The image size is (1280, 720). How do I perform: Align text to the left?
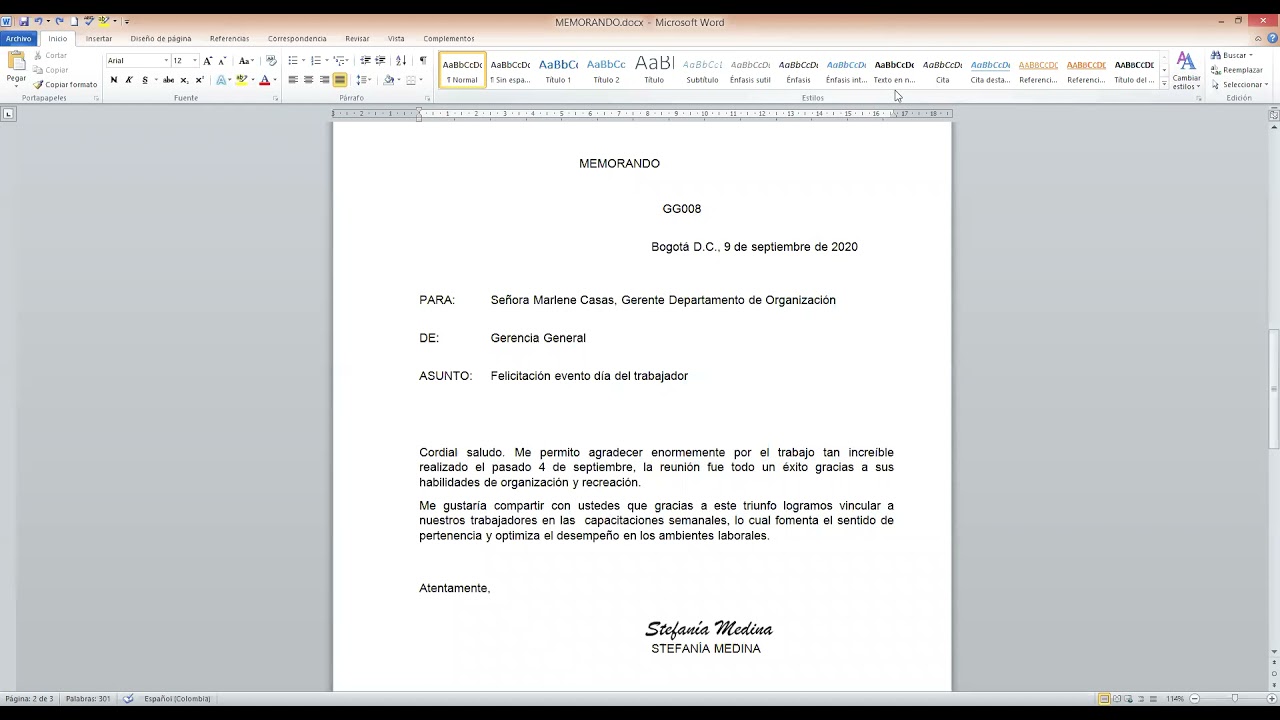(x=293, y=80)
